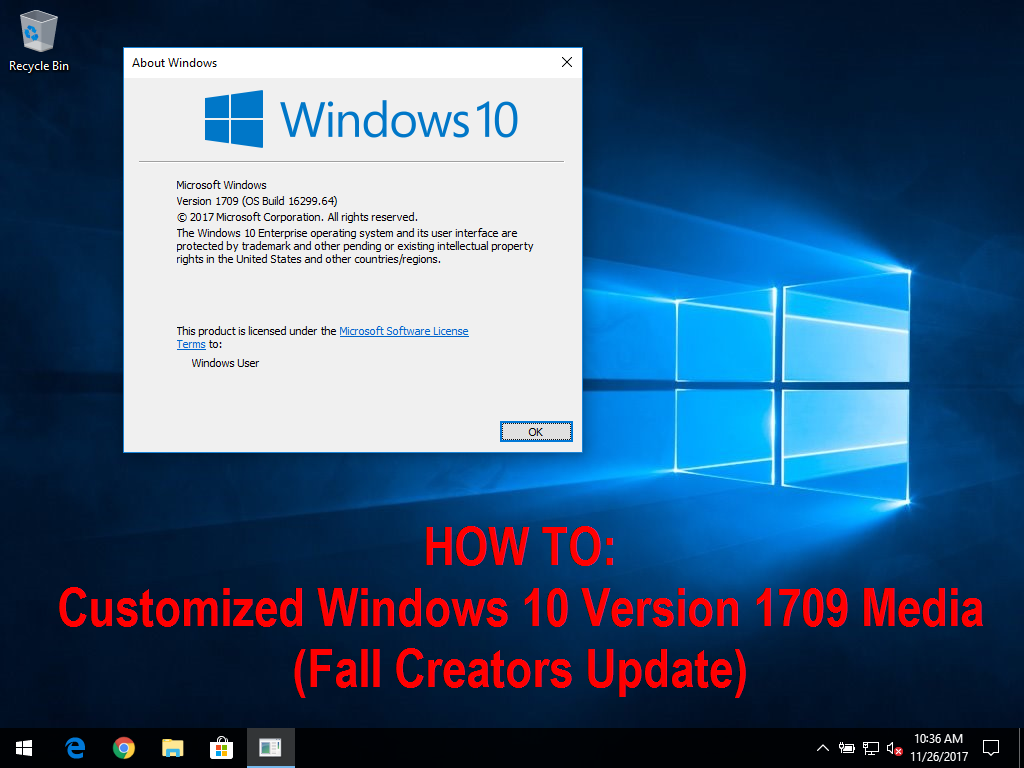1024x768 pixels.
Task: Click the battery power tray icon
Action: click(847, 748)
